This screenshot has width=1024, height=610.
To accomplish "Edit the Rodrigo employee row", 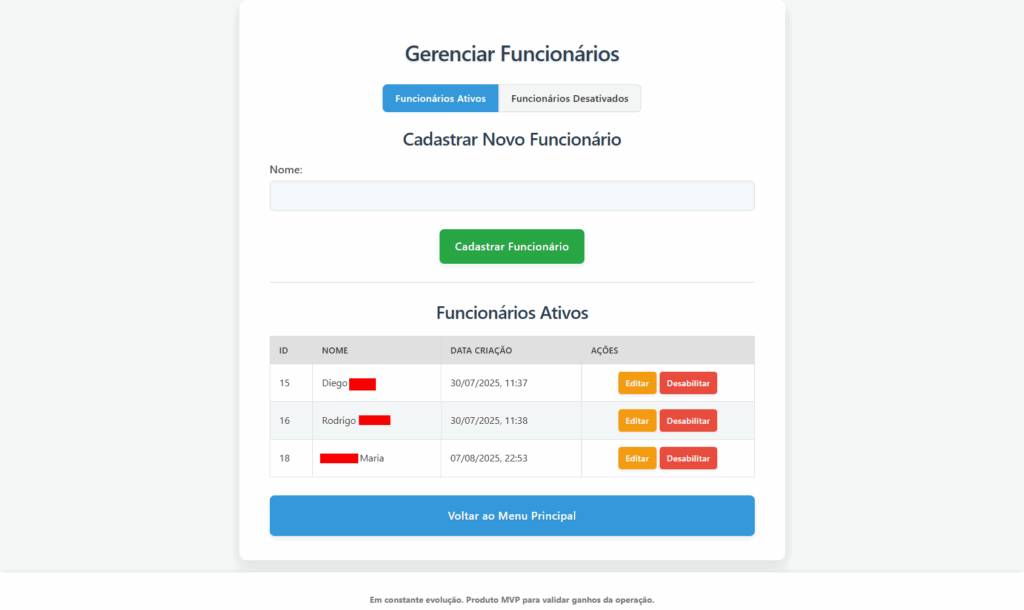I will pos(637,421).
